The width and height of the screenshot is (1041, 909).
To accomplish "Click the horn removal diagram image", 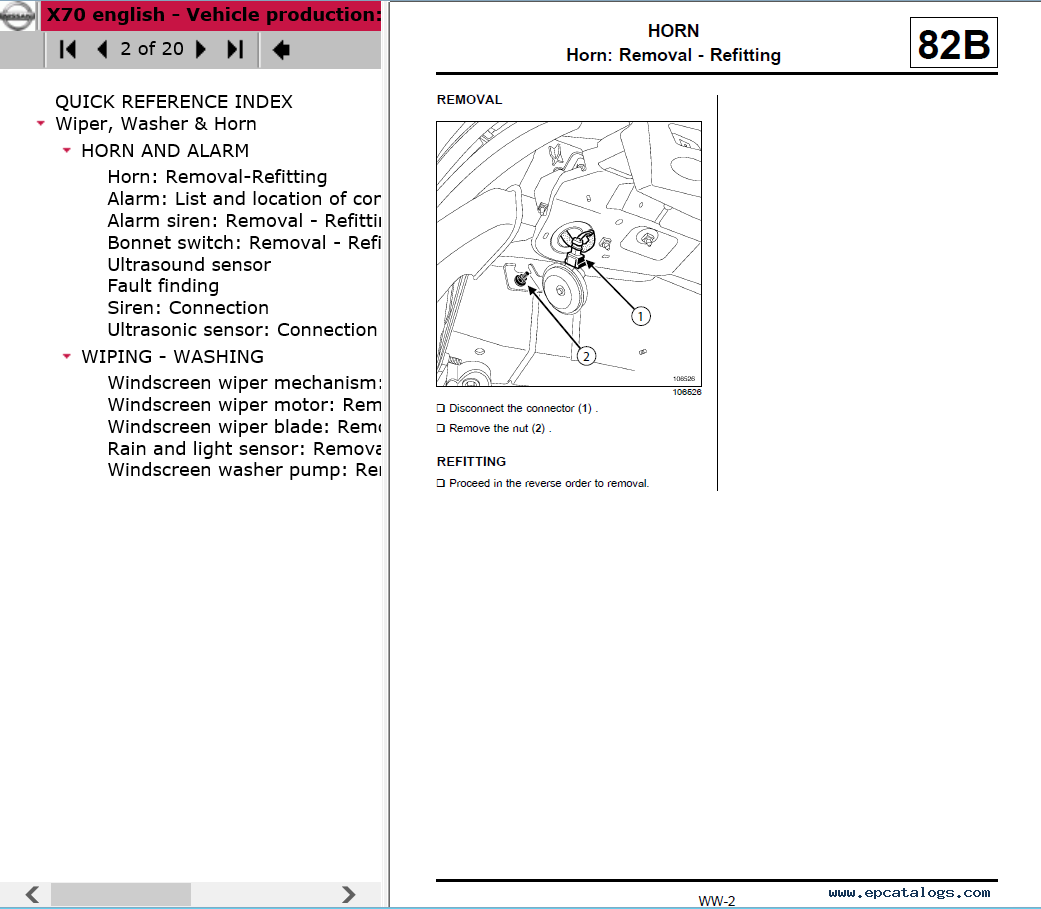I will (568, 254).
